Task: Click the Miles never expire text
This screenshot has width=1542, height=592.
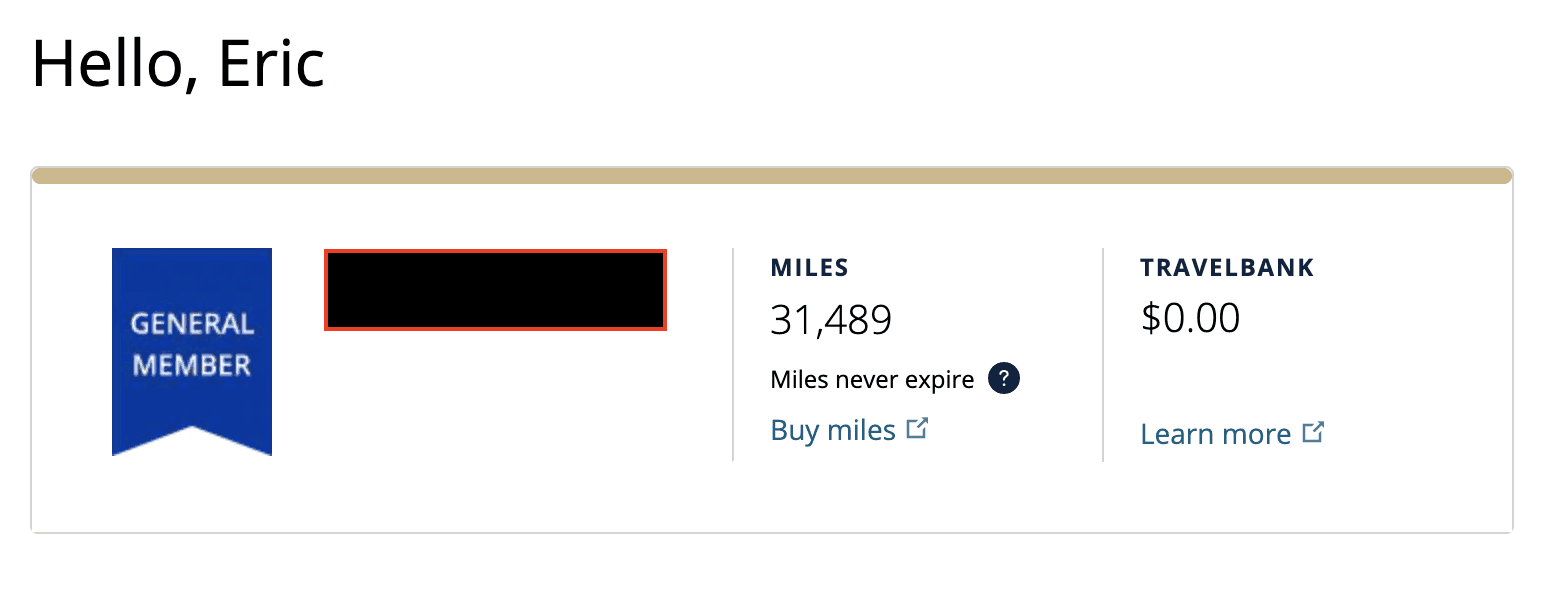Action: 872,380
